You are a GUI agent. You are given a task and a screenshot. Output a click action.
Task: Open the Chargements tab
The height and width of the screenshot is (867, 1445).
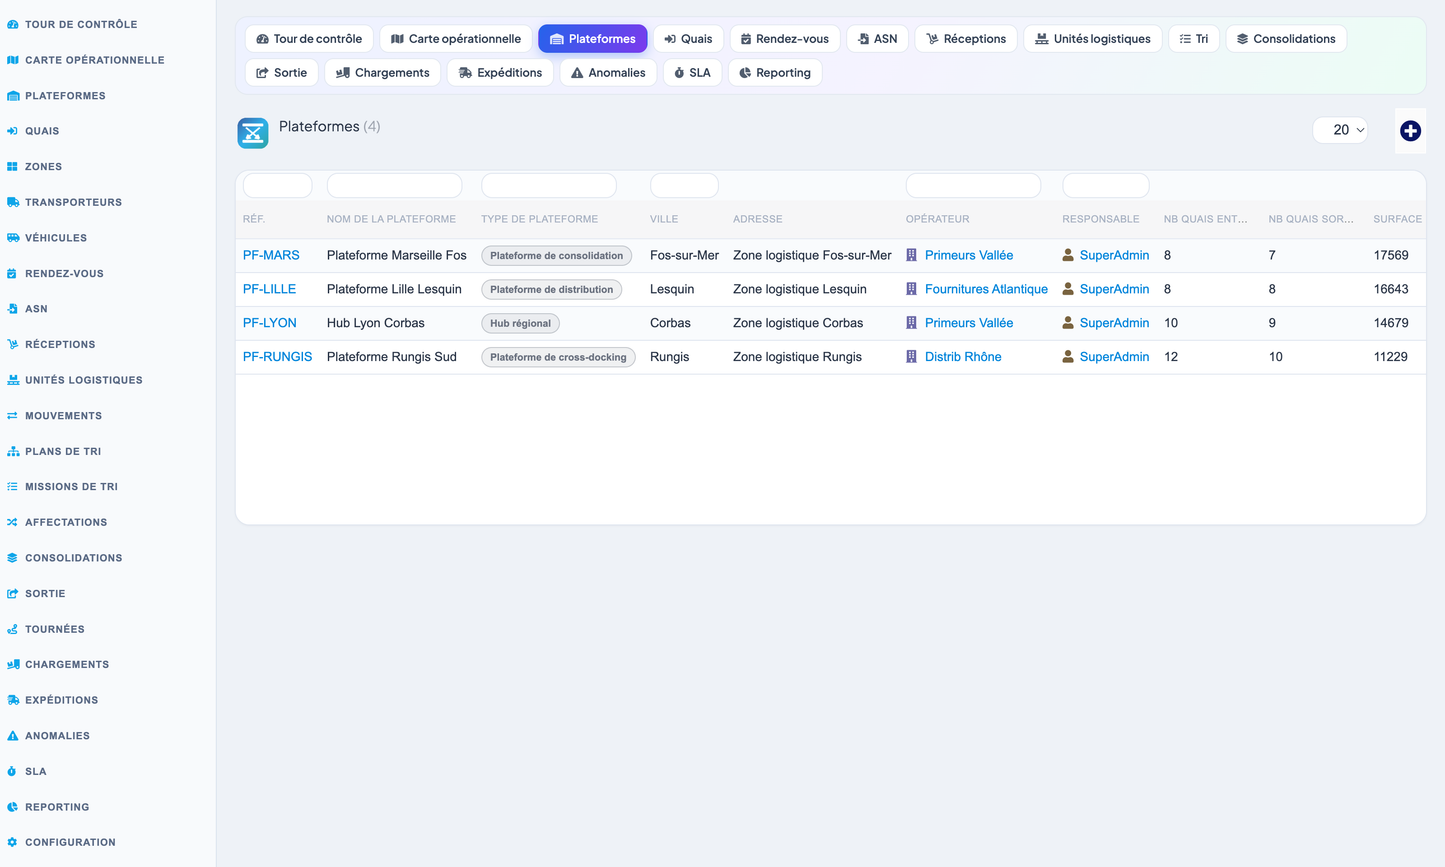(x=383, y=73)
